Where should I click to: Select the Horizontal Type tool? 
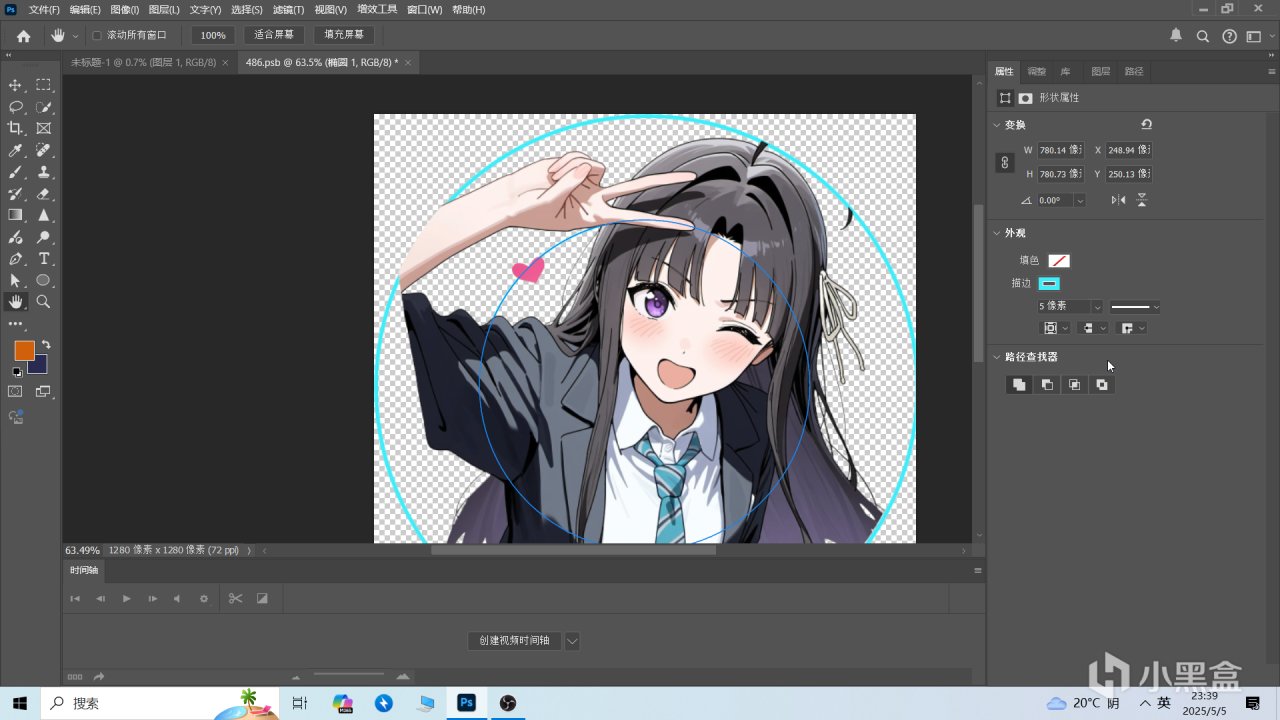click(x=44, y=259)
